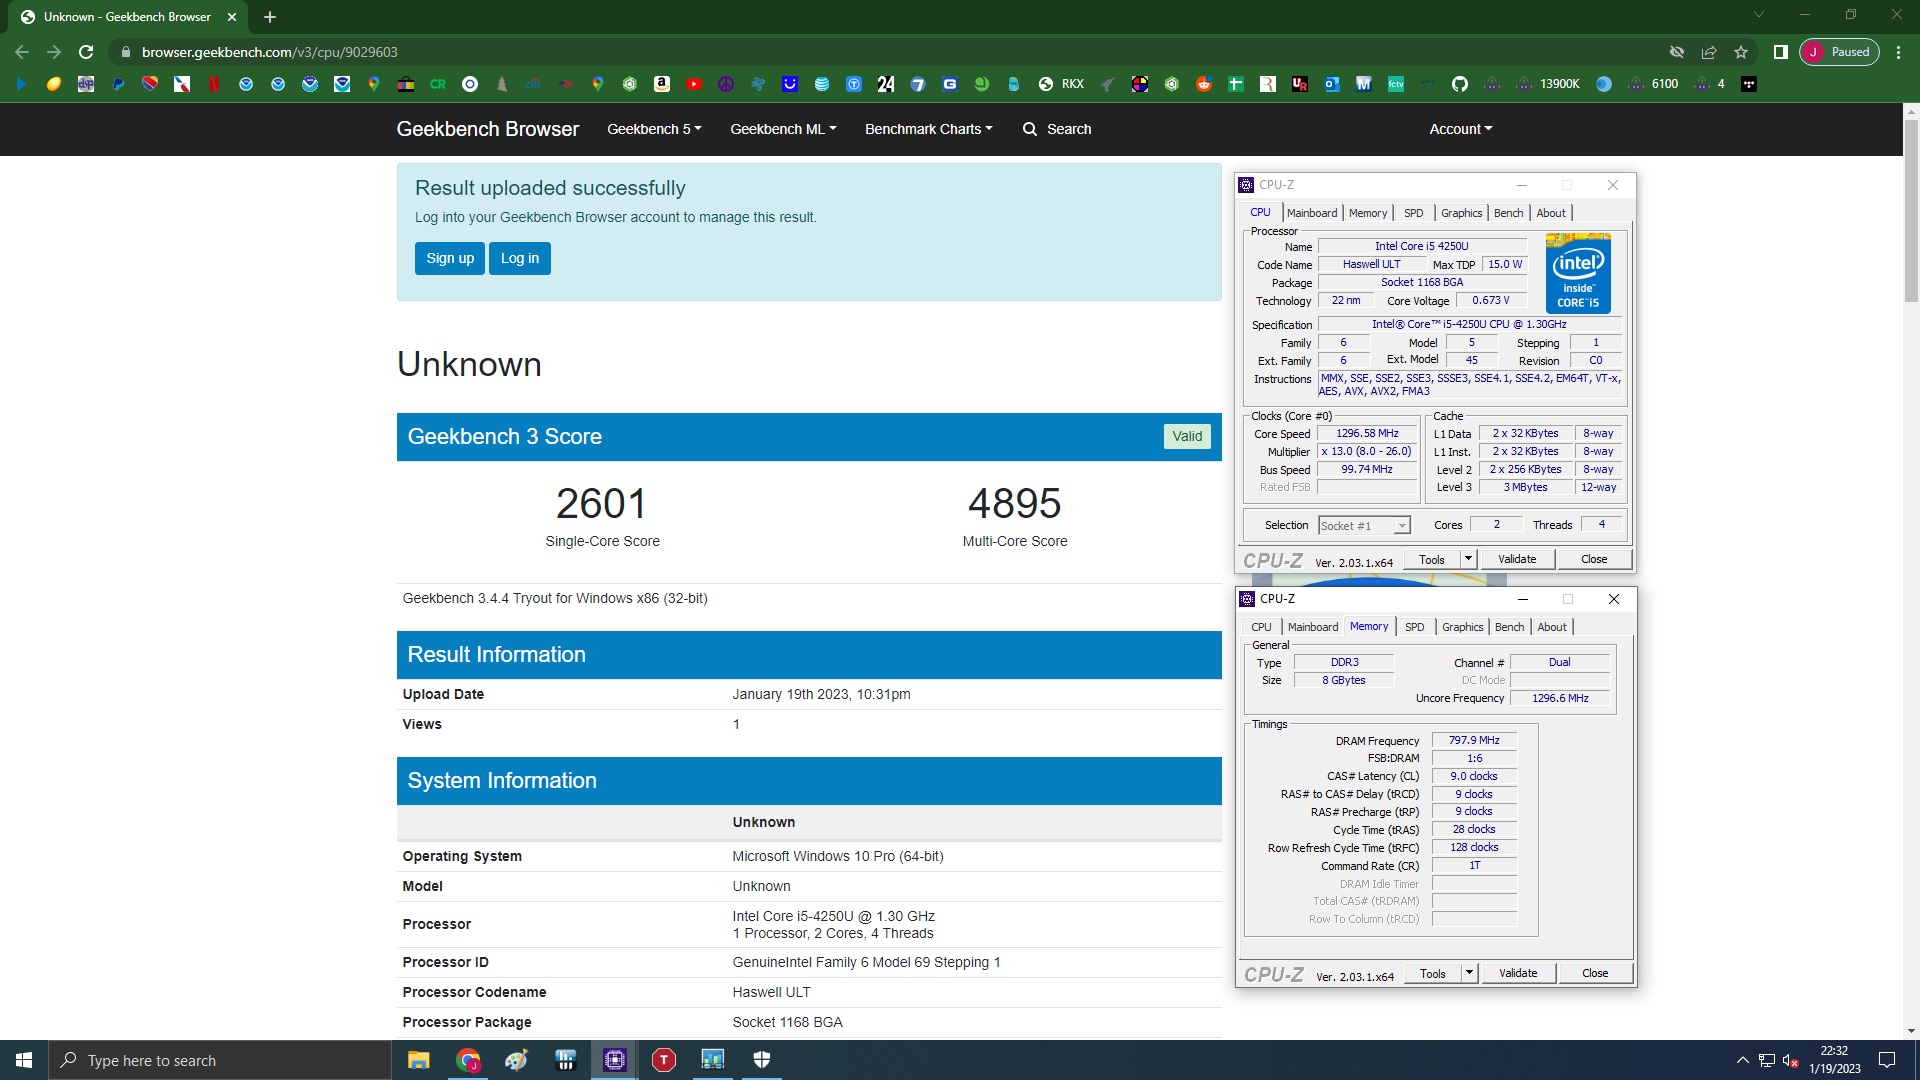The image size is (1920, 1080).
Task: Expand Benchmark Charts dropdown menu
Action: [x=928, y=129]
